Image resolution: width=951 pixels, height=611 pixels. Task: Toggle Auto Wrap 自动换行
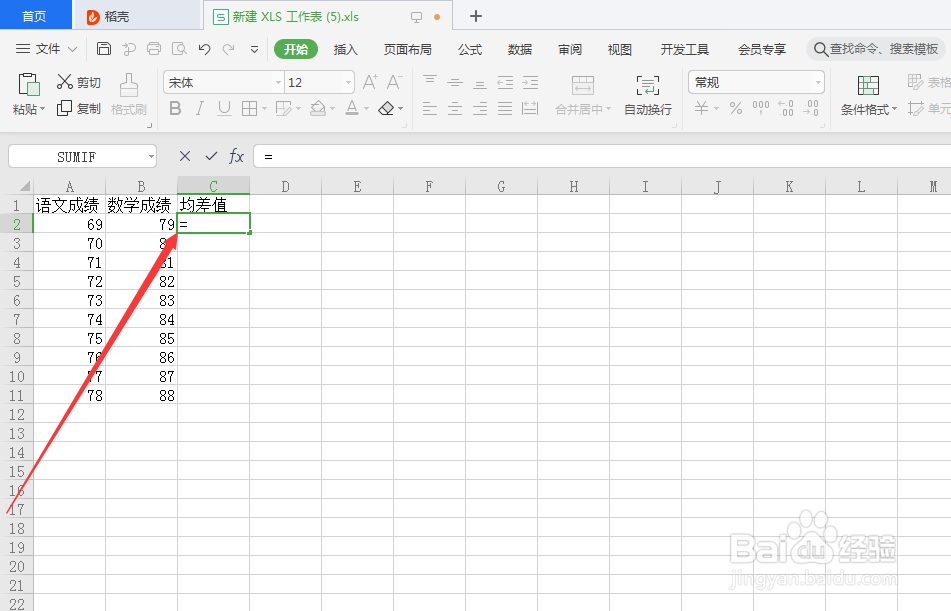(648, 95)
